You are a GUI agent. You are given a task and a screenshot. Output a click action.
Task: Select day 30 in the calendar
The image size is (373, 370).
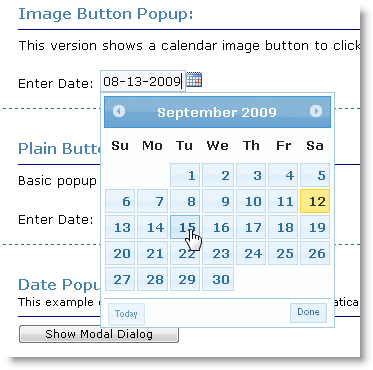tap(218, 279)
